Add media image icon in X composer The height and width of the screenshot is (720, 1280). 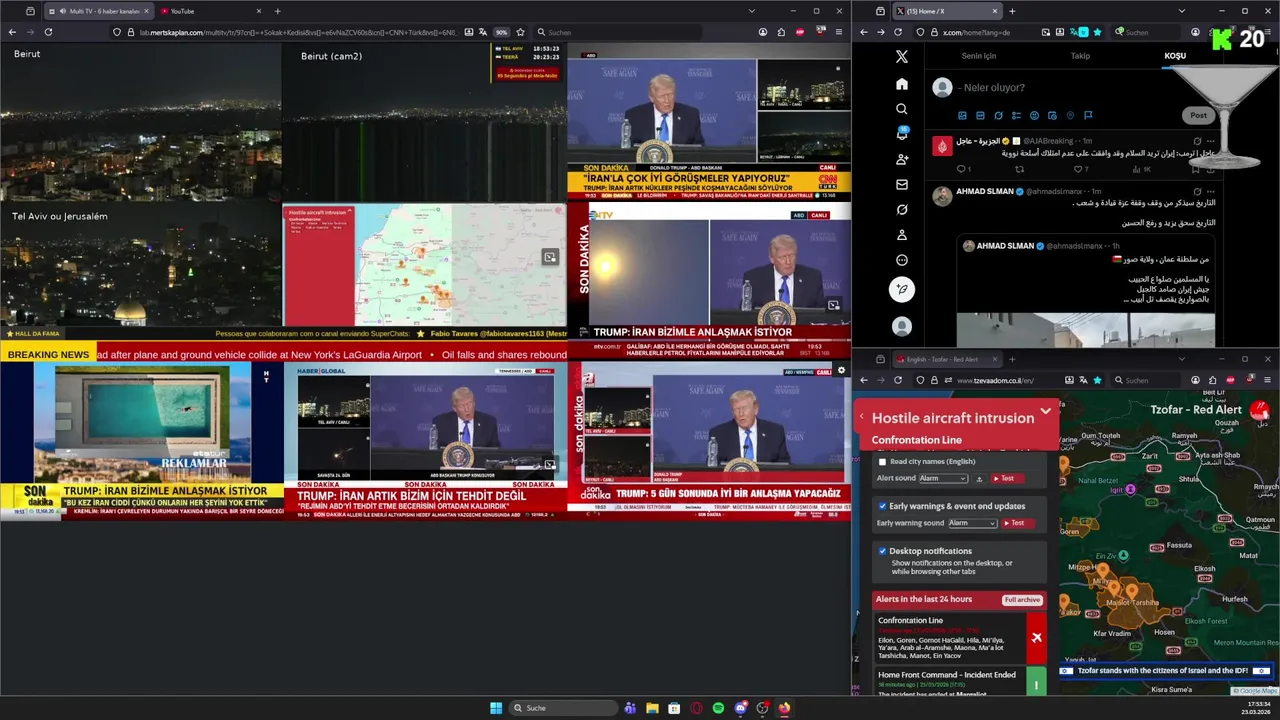coord(962,115)
